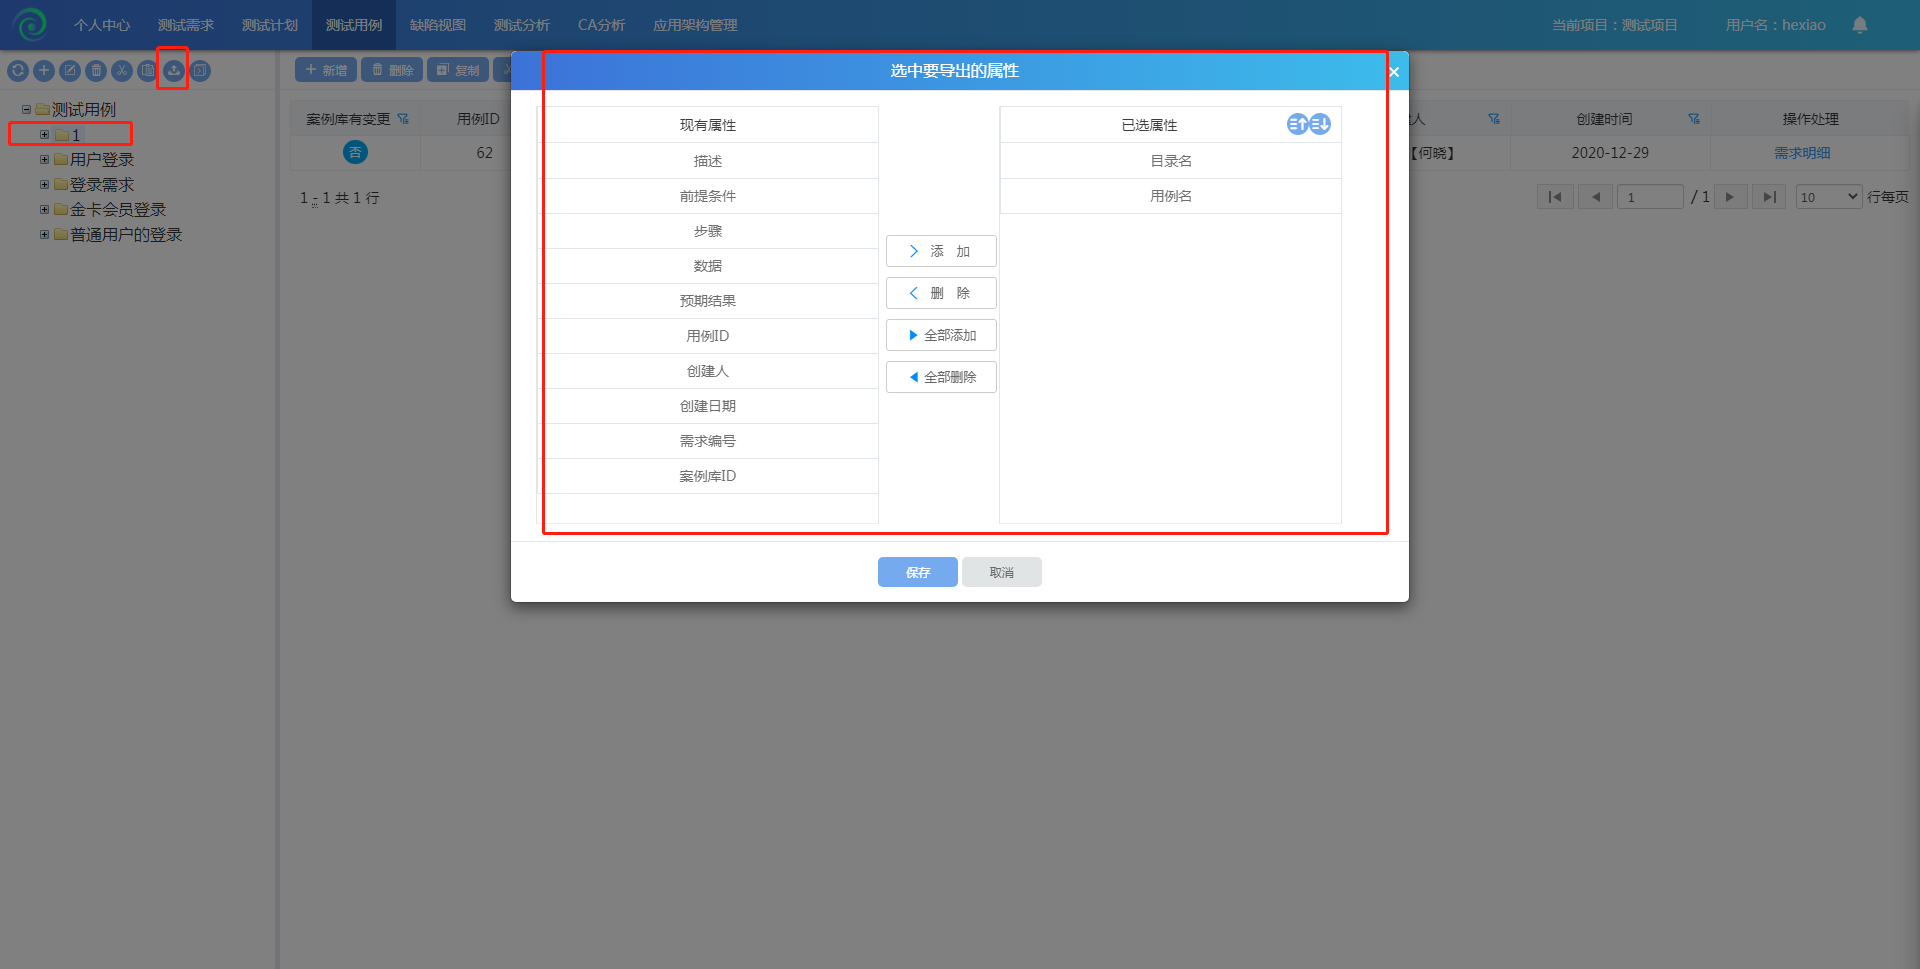Expand the 金卡会员登录 folder

[44, 209]
